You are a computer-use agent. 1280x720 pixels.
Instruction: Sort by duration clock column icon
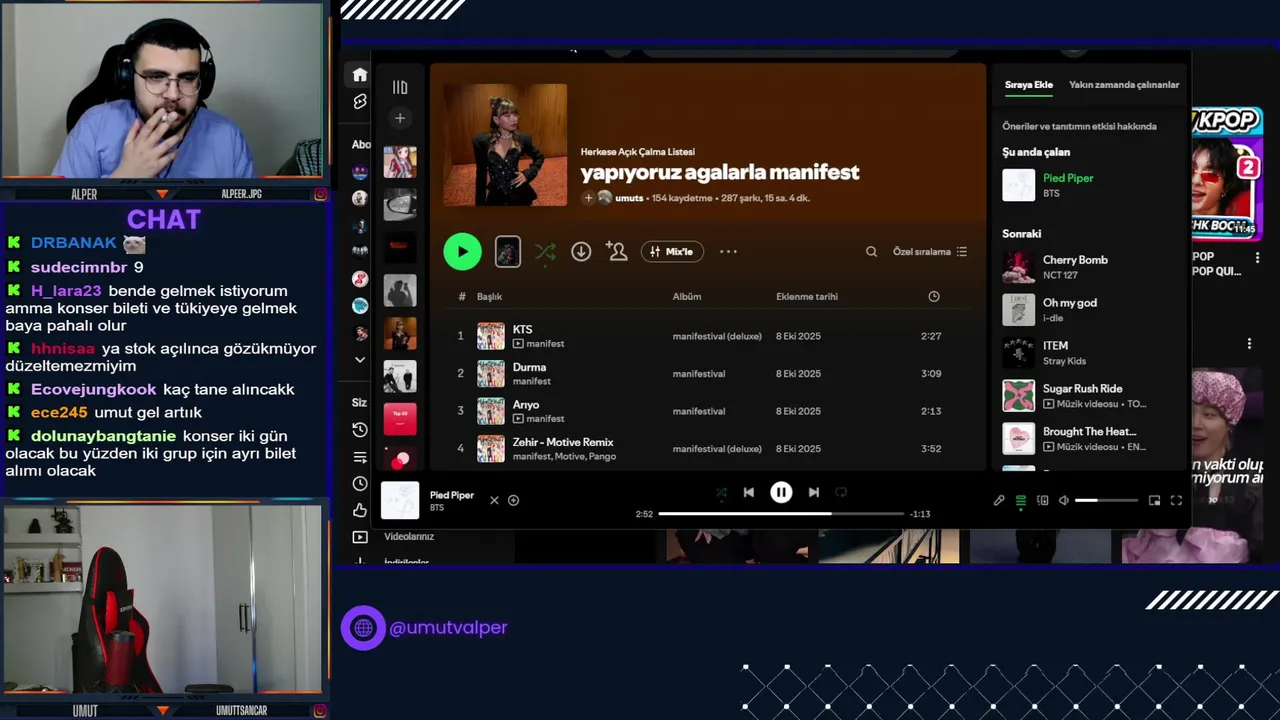point(934,297)
